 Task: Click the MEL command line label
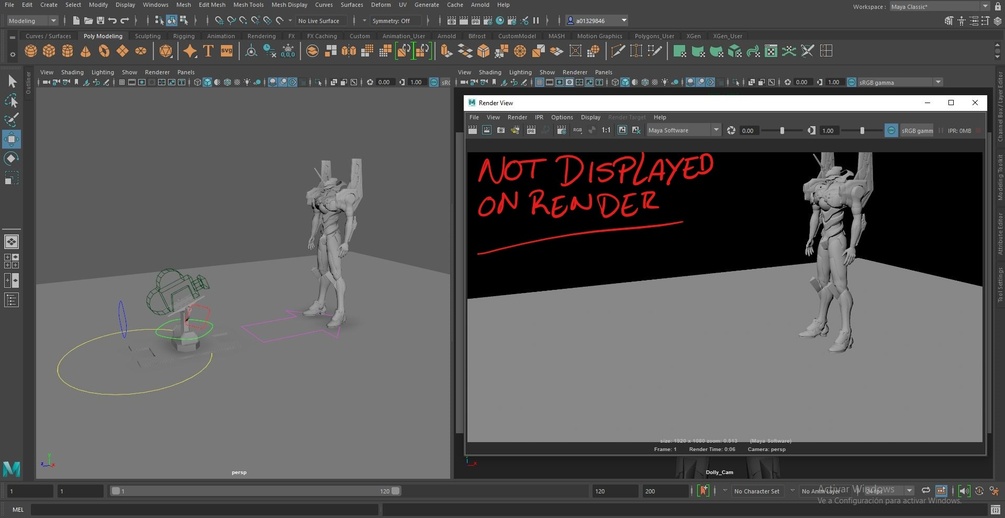click(18, 510)
